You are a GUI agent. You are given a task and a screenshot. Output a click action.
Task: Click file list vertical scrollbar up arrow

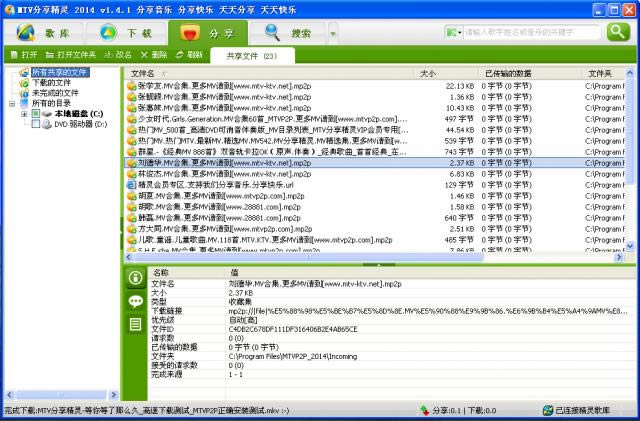pyautogui.click(x=630, y=73)
